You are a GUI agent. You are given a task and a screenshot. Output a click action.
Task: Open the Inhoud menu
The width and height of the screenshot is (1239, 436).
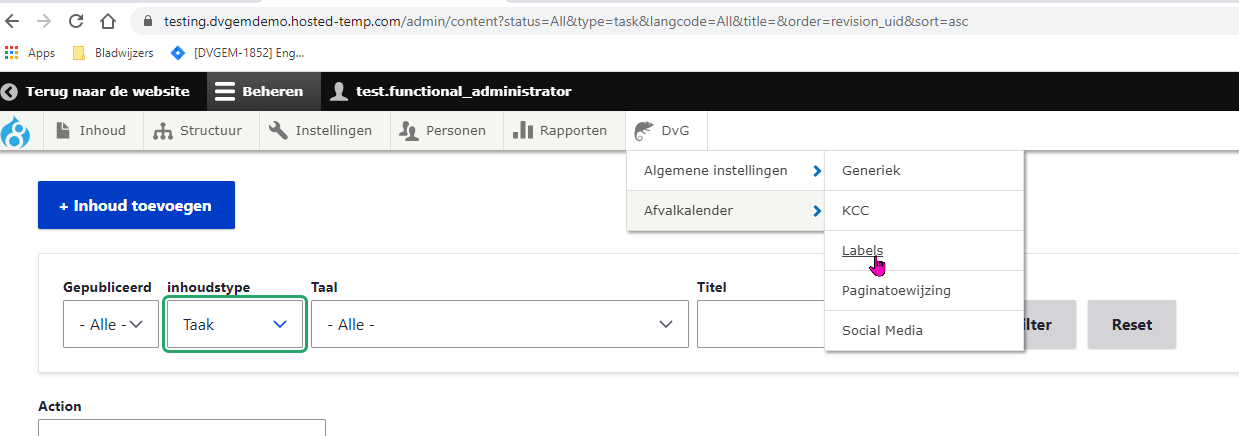91,131
